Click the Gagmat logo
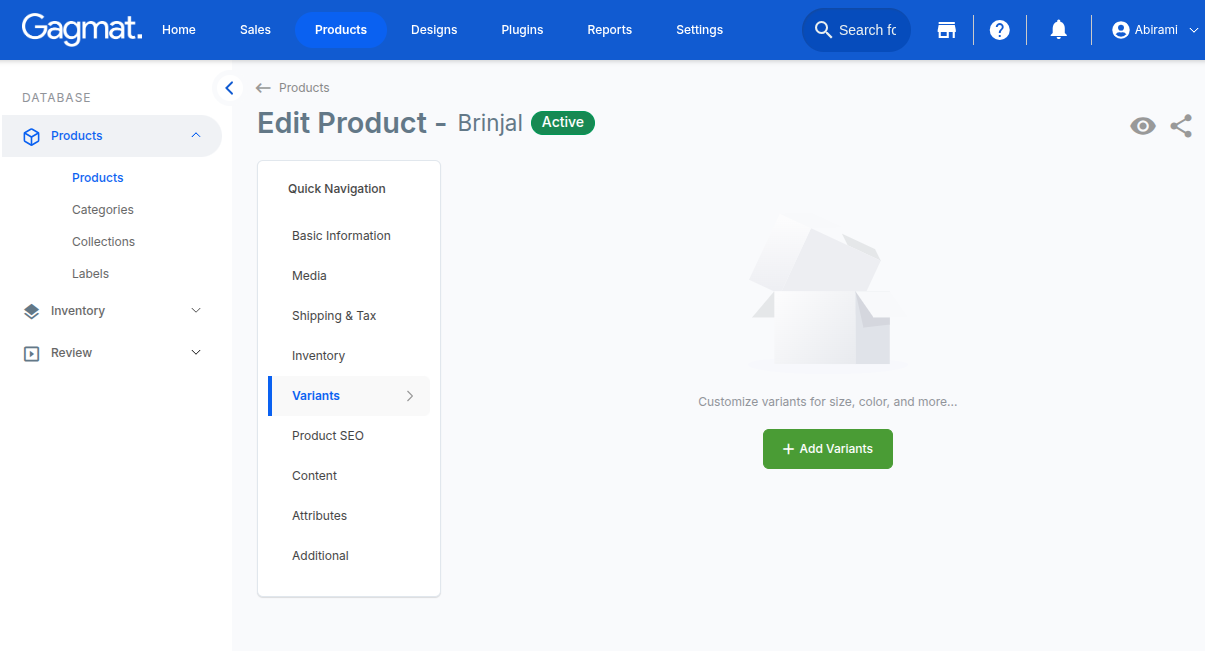Screen dimensions: 1205x651 [82, 29]
